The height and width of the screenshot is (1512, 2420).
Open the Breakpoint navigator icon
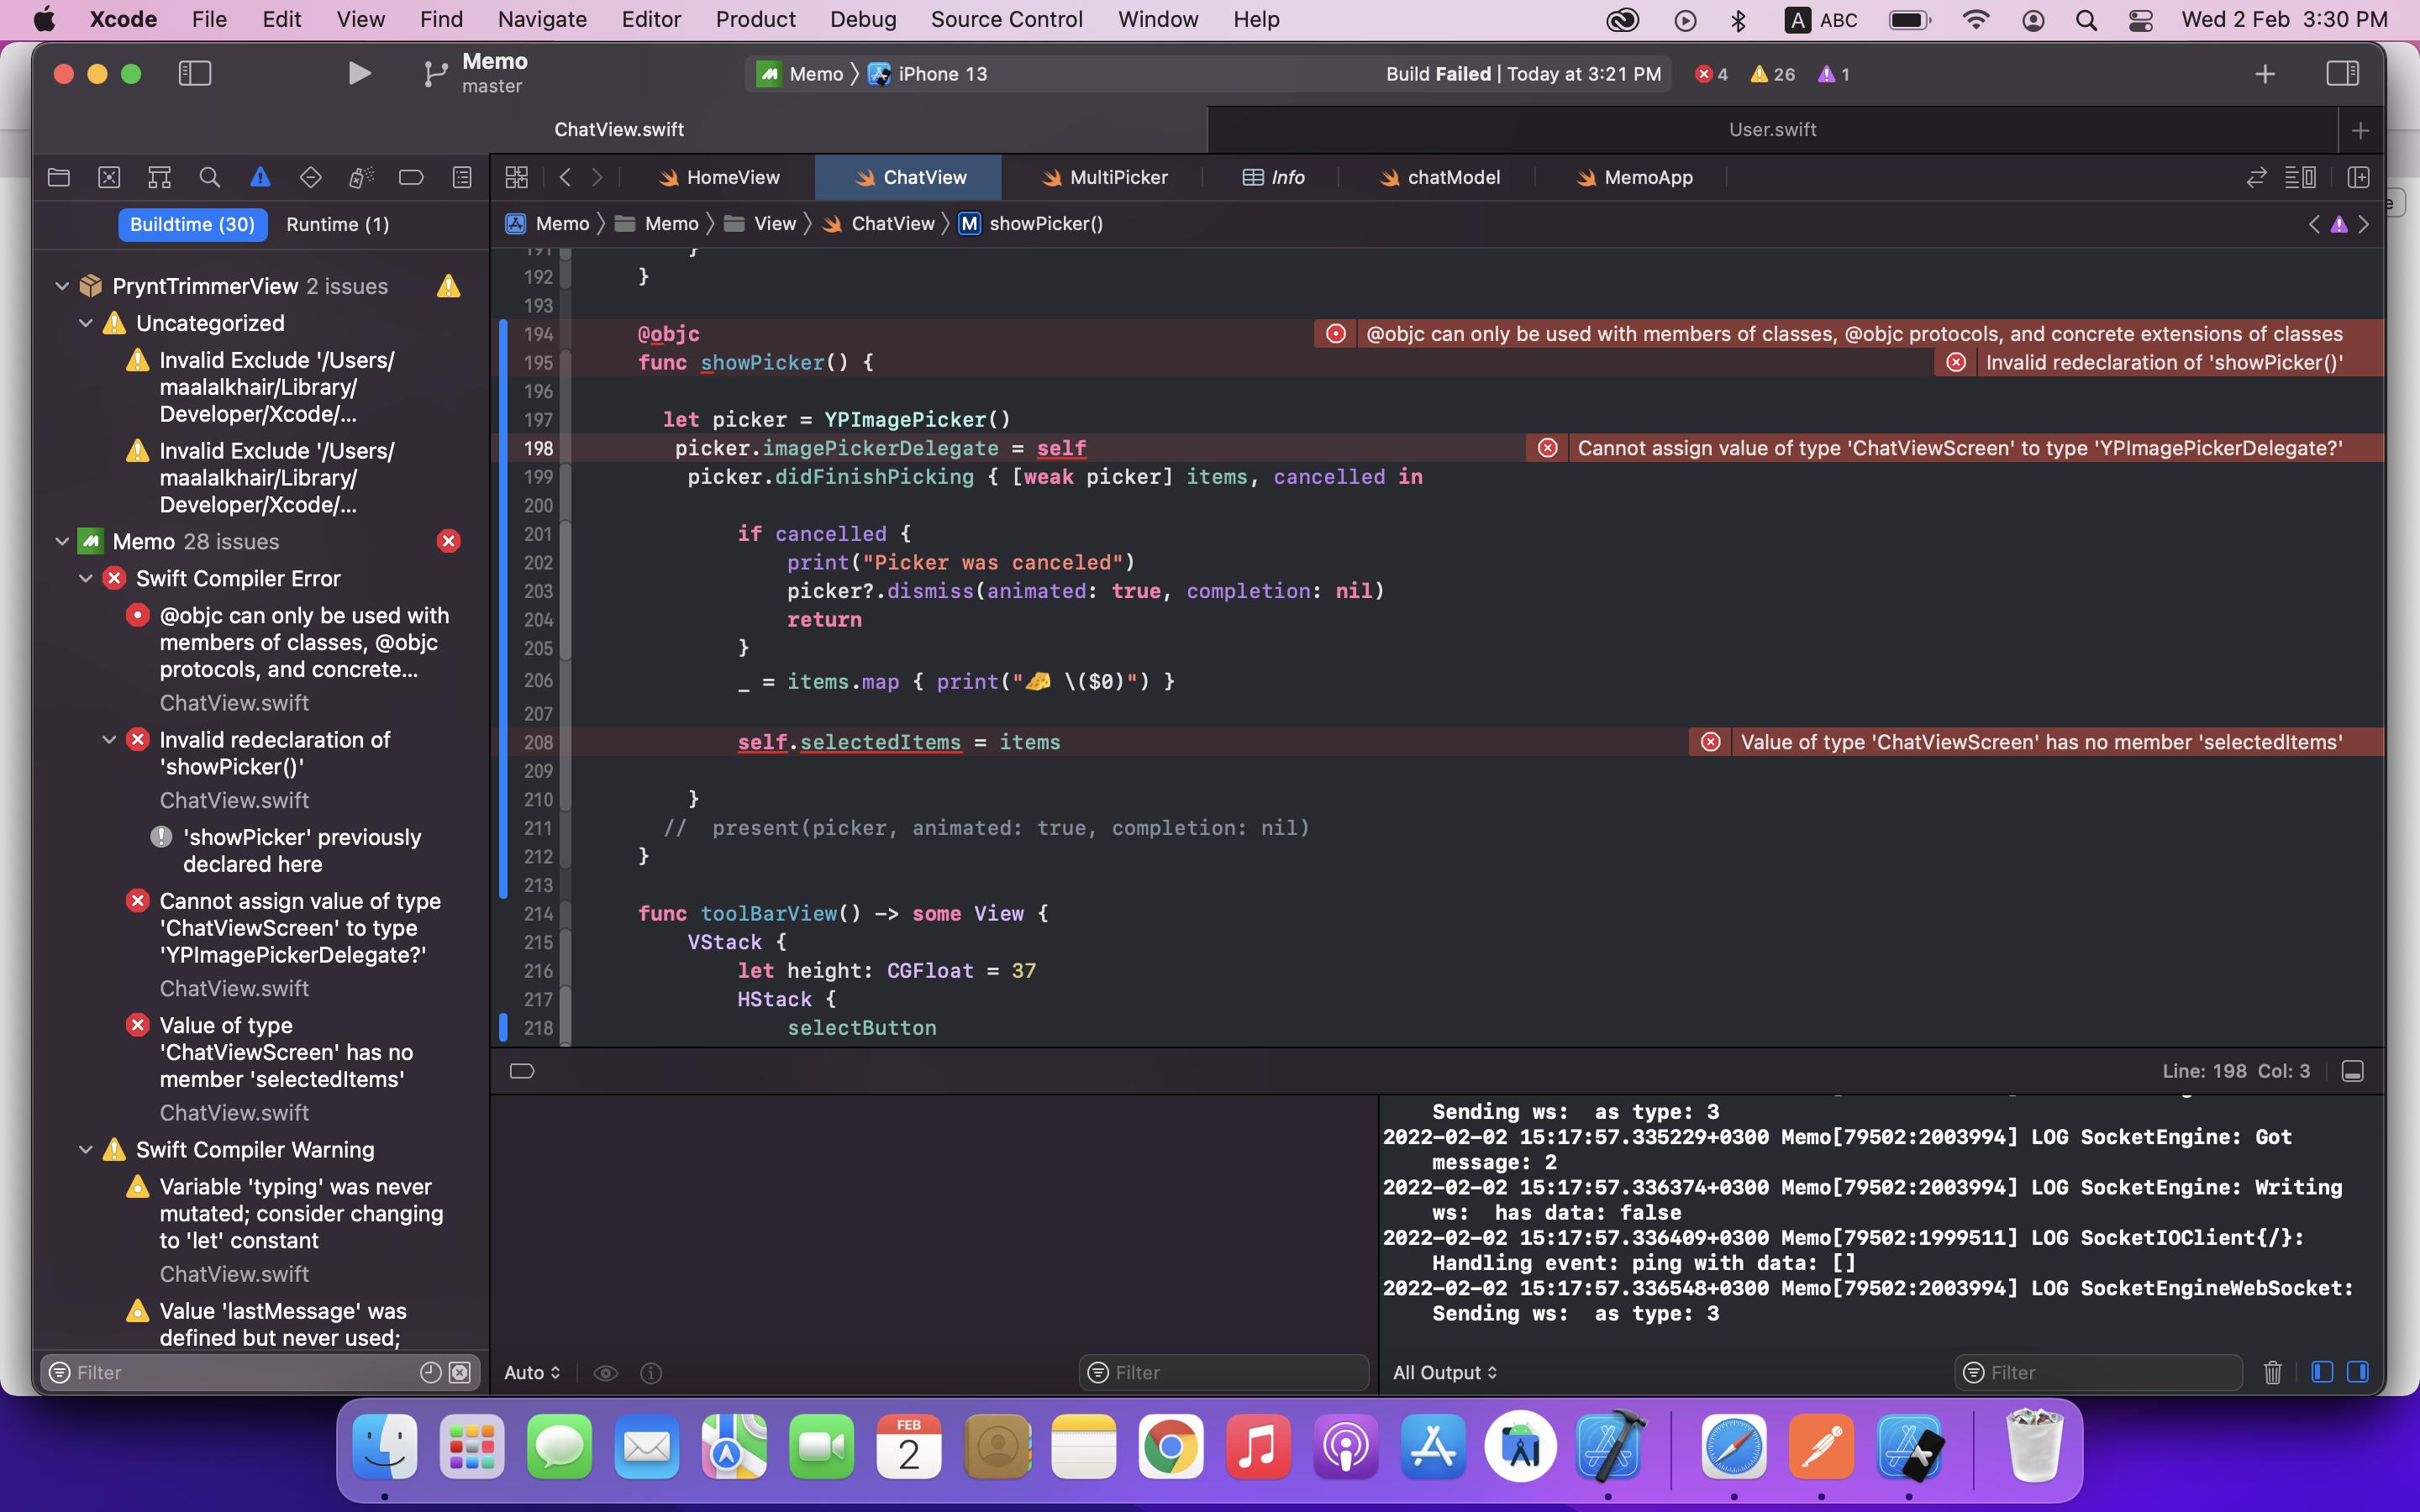tap(411, 177)
